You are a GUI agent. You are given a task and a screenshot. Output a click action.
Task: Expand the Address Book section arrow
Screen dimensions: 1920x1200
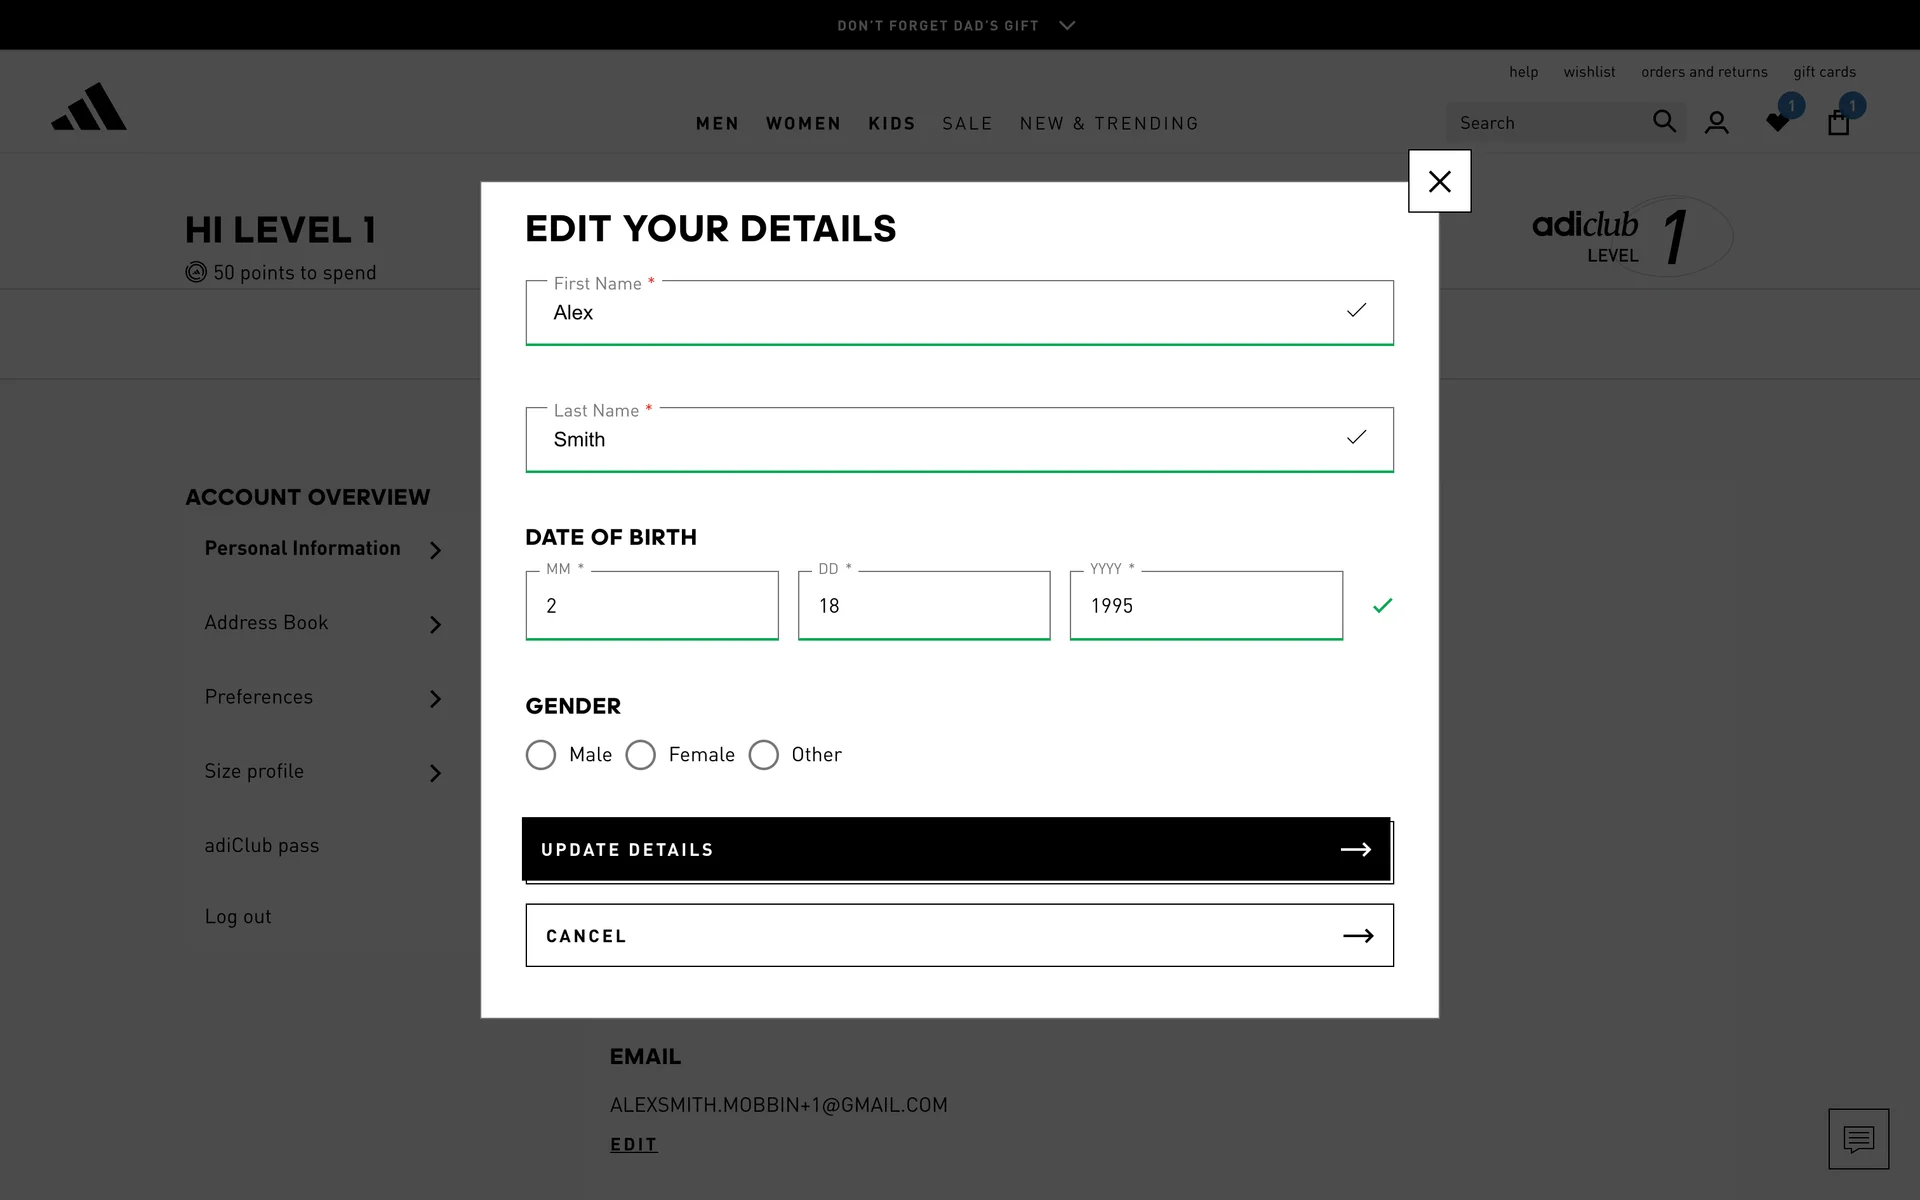(435, 625)
